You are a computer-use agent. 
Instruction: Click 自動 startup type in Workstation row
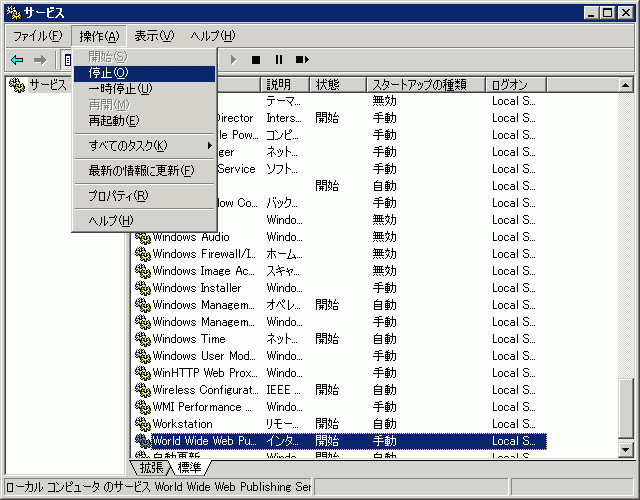click(384, 424)
